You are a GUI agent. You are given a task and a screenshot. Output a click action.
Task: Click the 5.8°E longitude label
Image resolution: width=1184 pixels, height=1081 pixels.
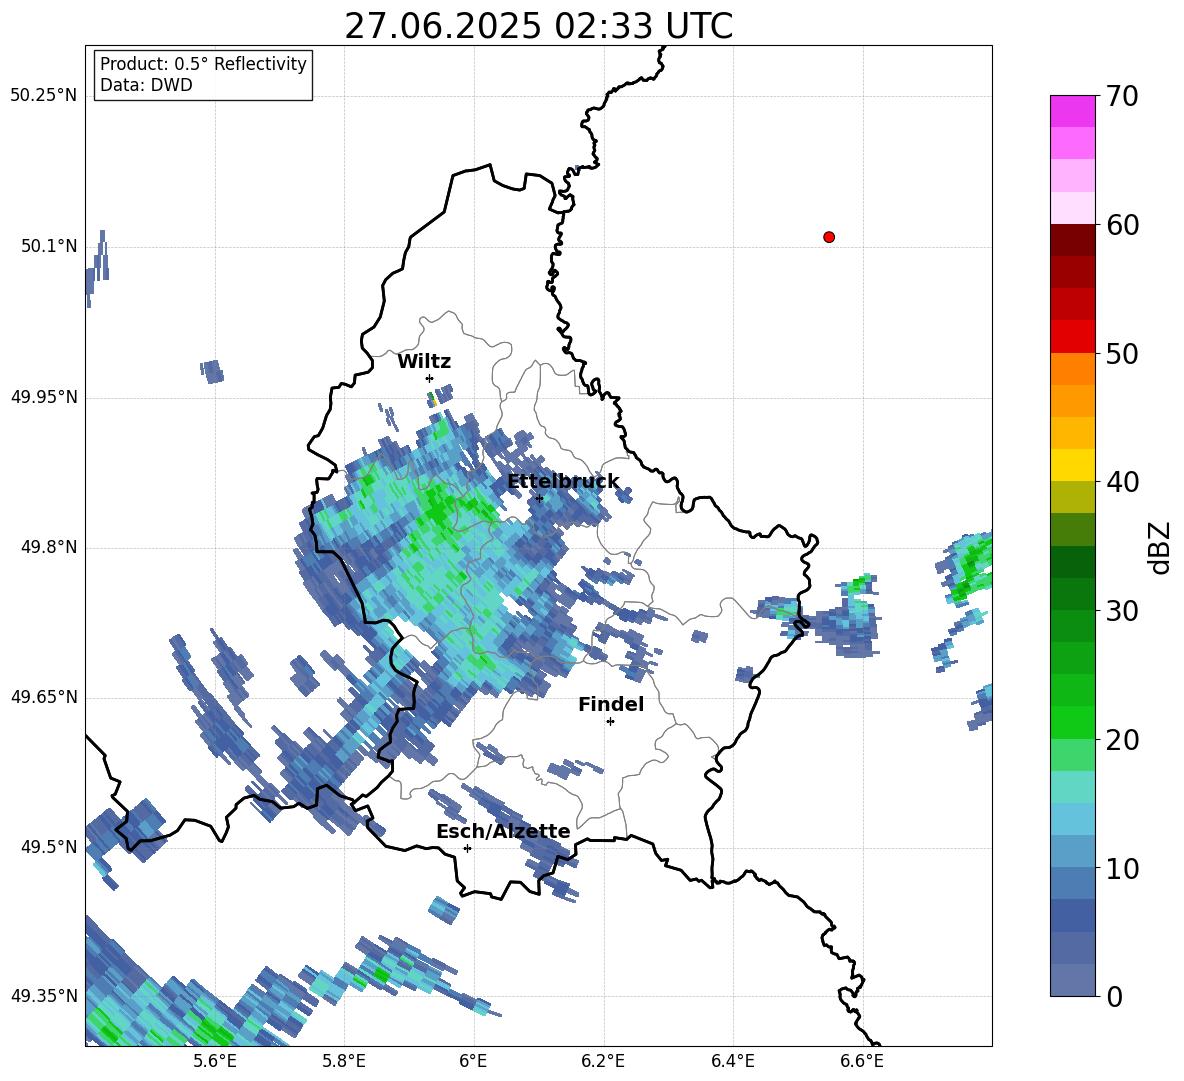pyautogui.click(x=344, y=1061)
